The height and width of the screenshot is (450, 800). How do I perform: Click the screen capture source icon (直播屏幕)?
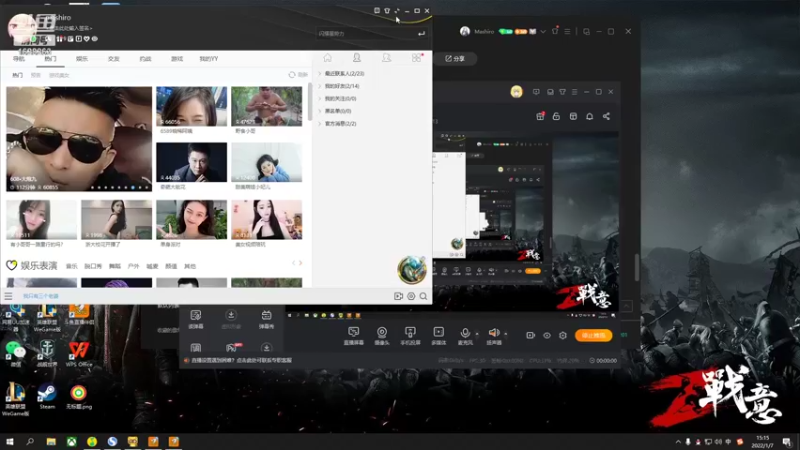pyautogui.click(x=354, y=336)
